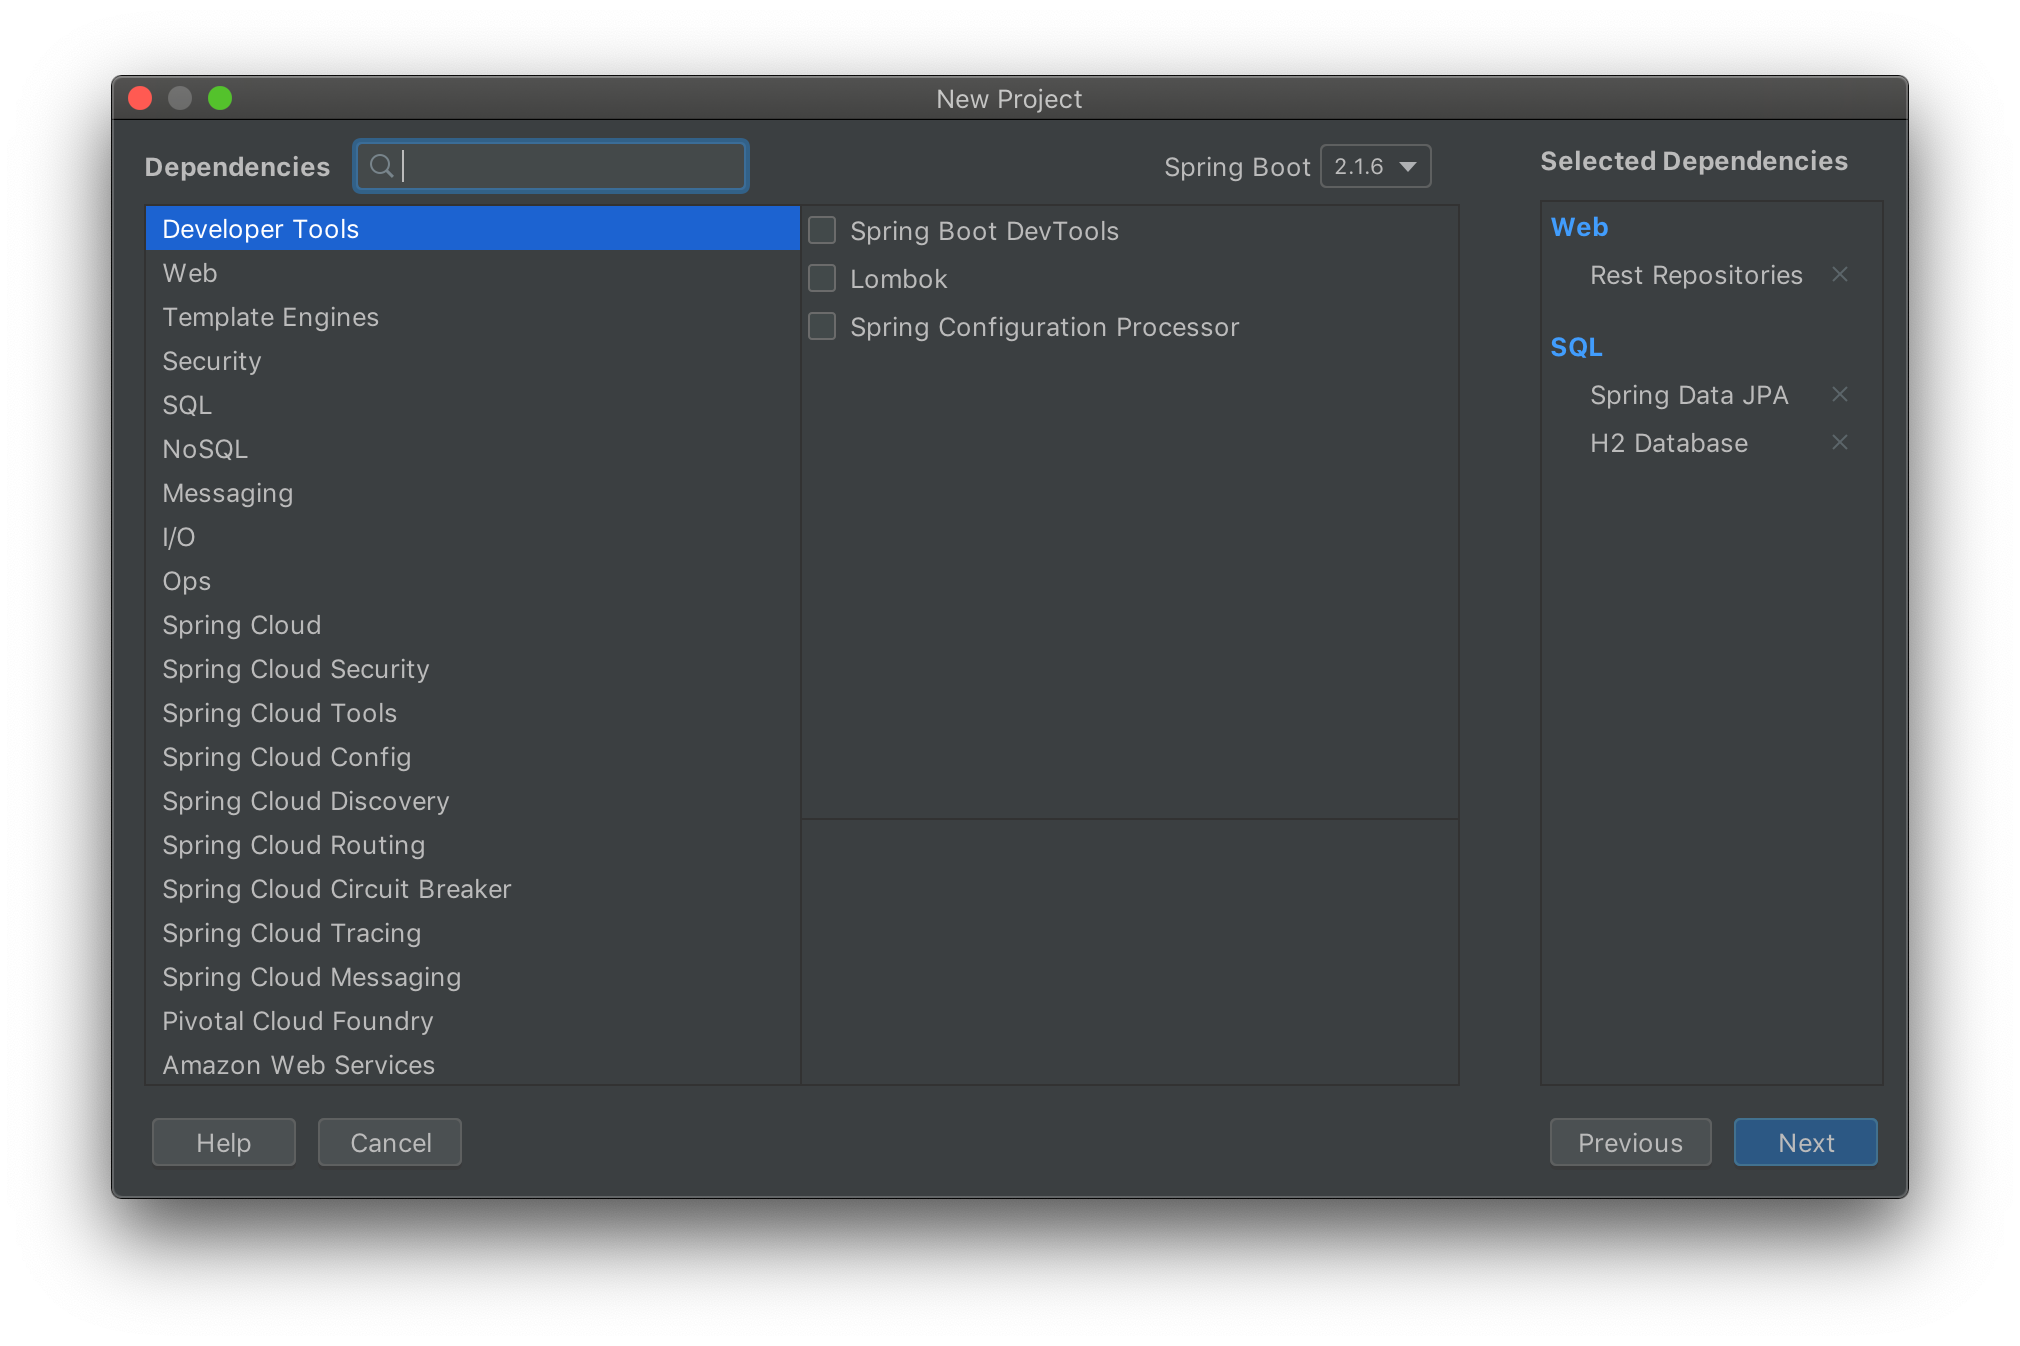Click the SQL heading in selected dependencies
This screenshot has width=2020, height=1346.
(1576, 347)
